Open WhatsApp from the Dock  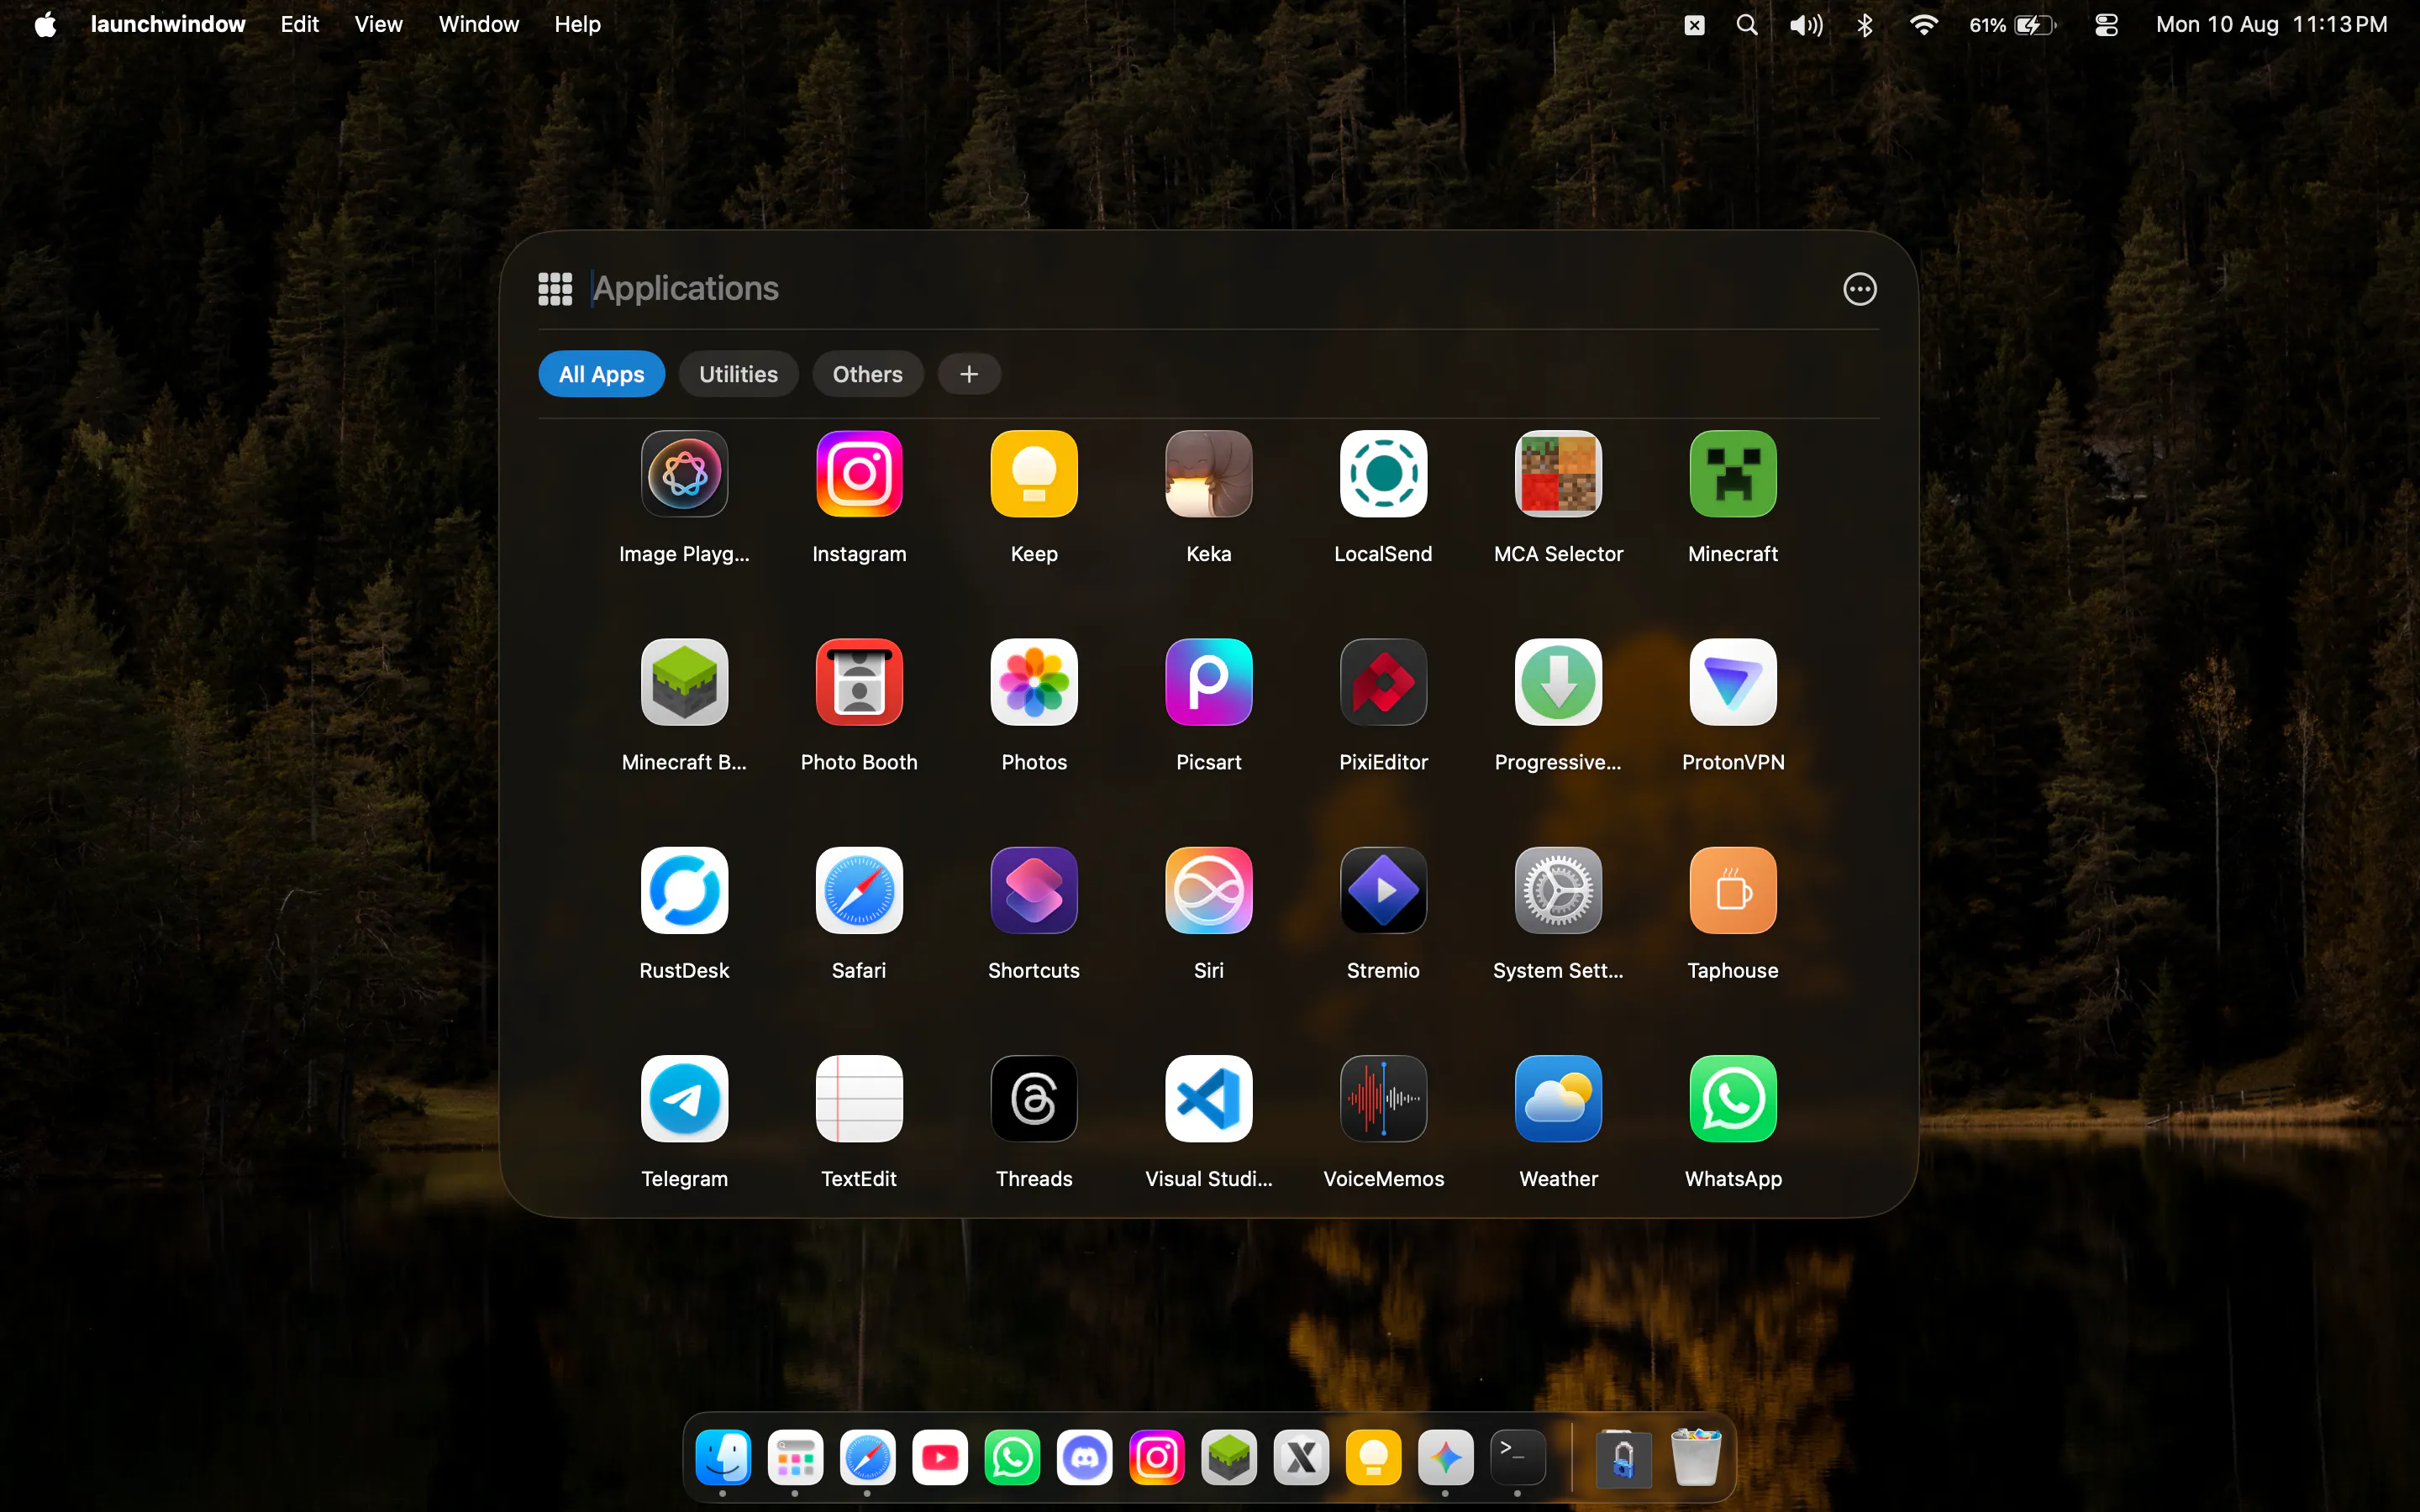(1012, 1457)
